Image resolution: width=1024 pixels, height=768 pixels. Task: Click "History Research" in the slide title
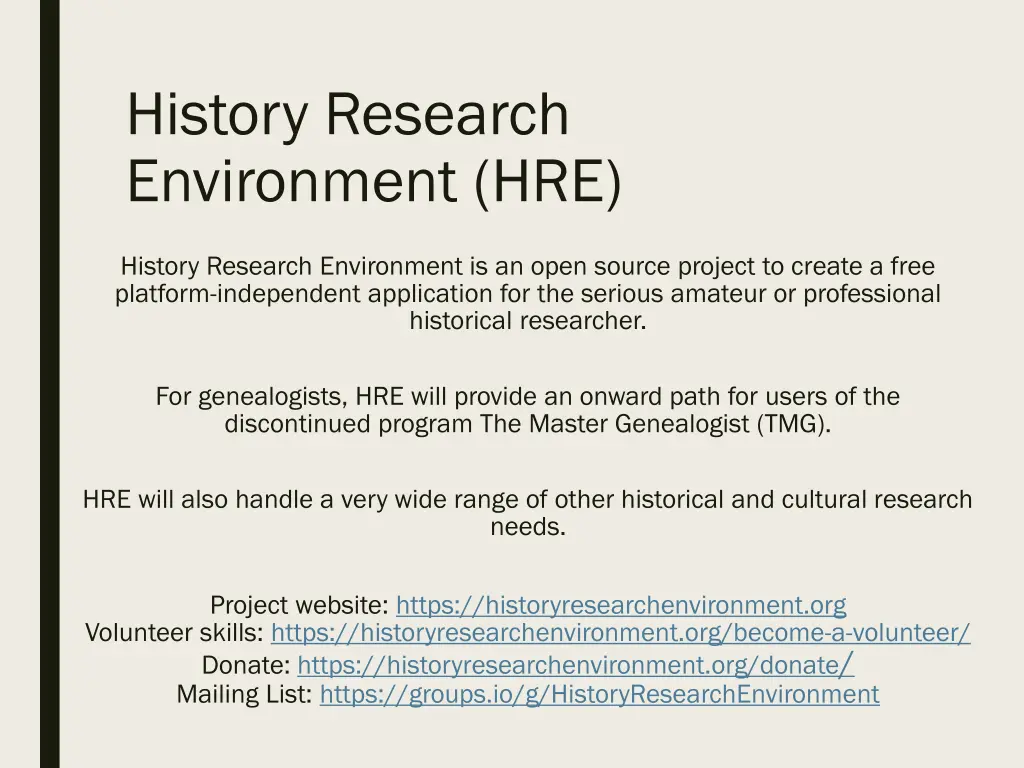click(x=347, y=115)
